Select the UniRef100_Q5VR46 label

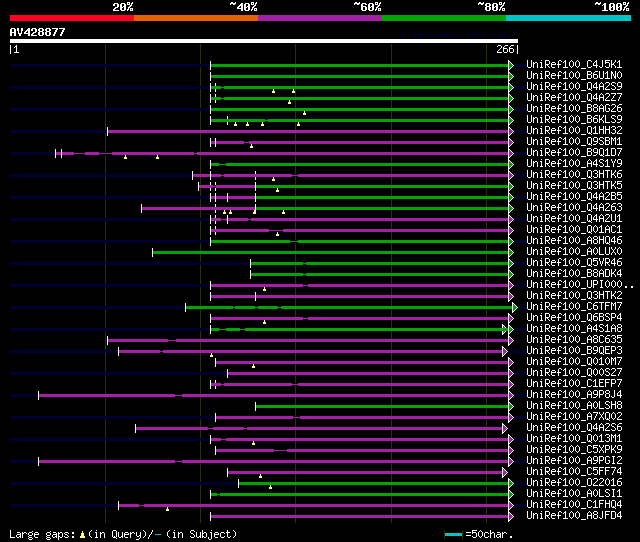574,263
